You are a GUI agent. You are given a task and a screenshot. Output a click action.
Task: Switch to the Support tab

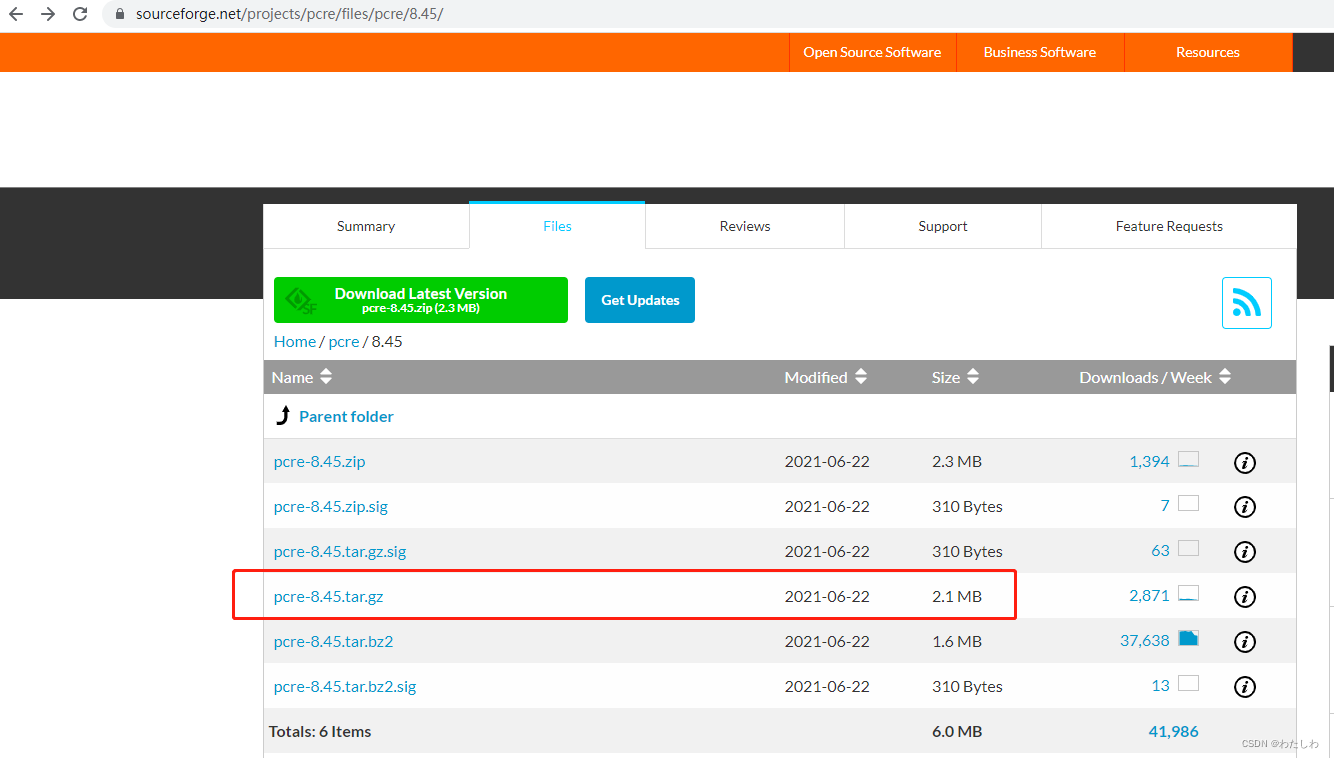[943, 226]
